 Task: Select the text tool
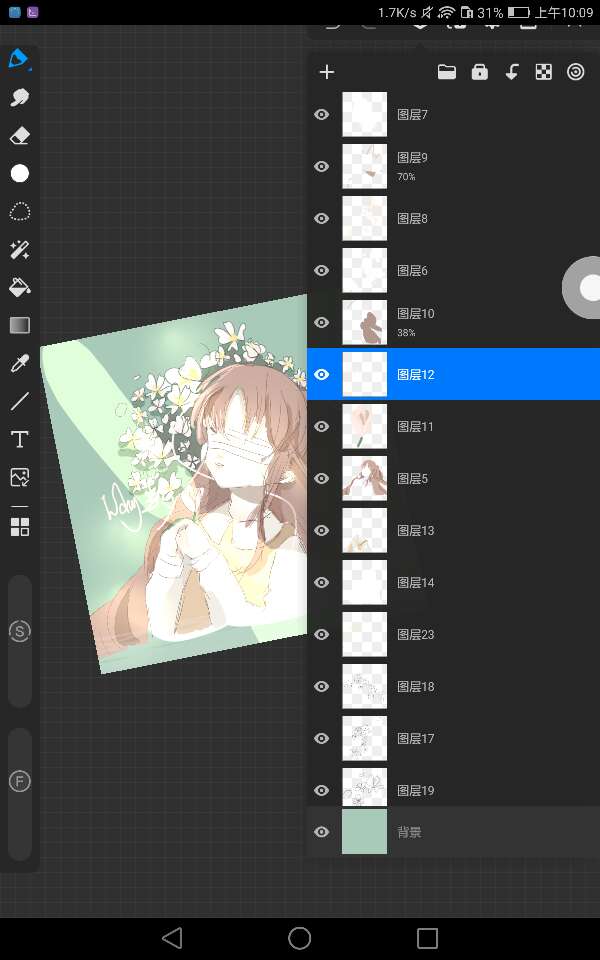click(x=20, y=439)
